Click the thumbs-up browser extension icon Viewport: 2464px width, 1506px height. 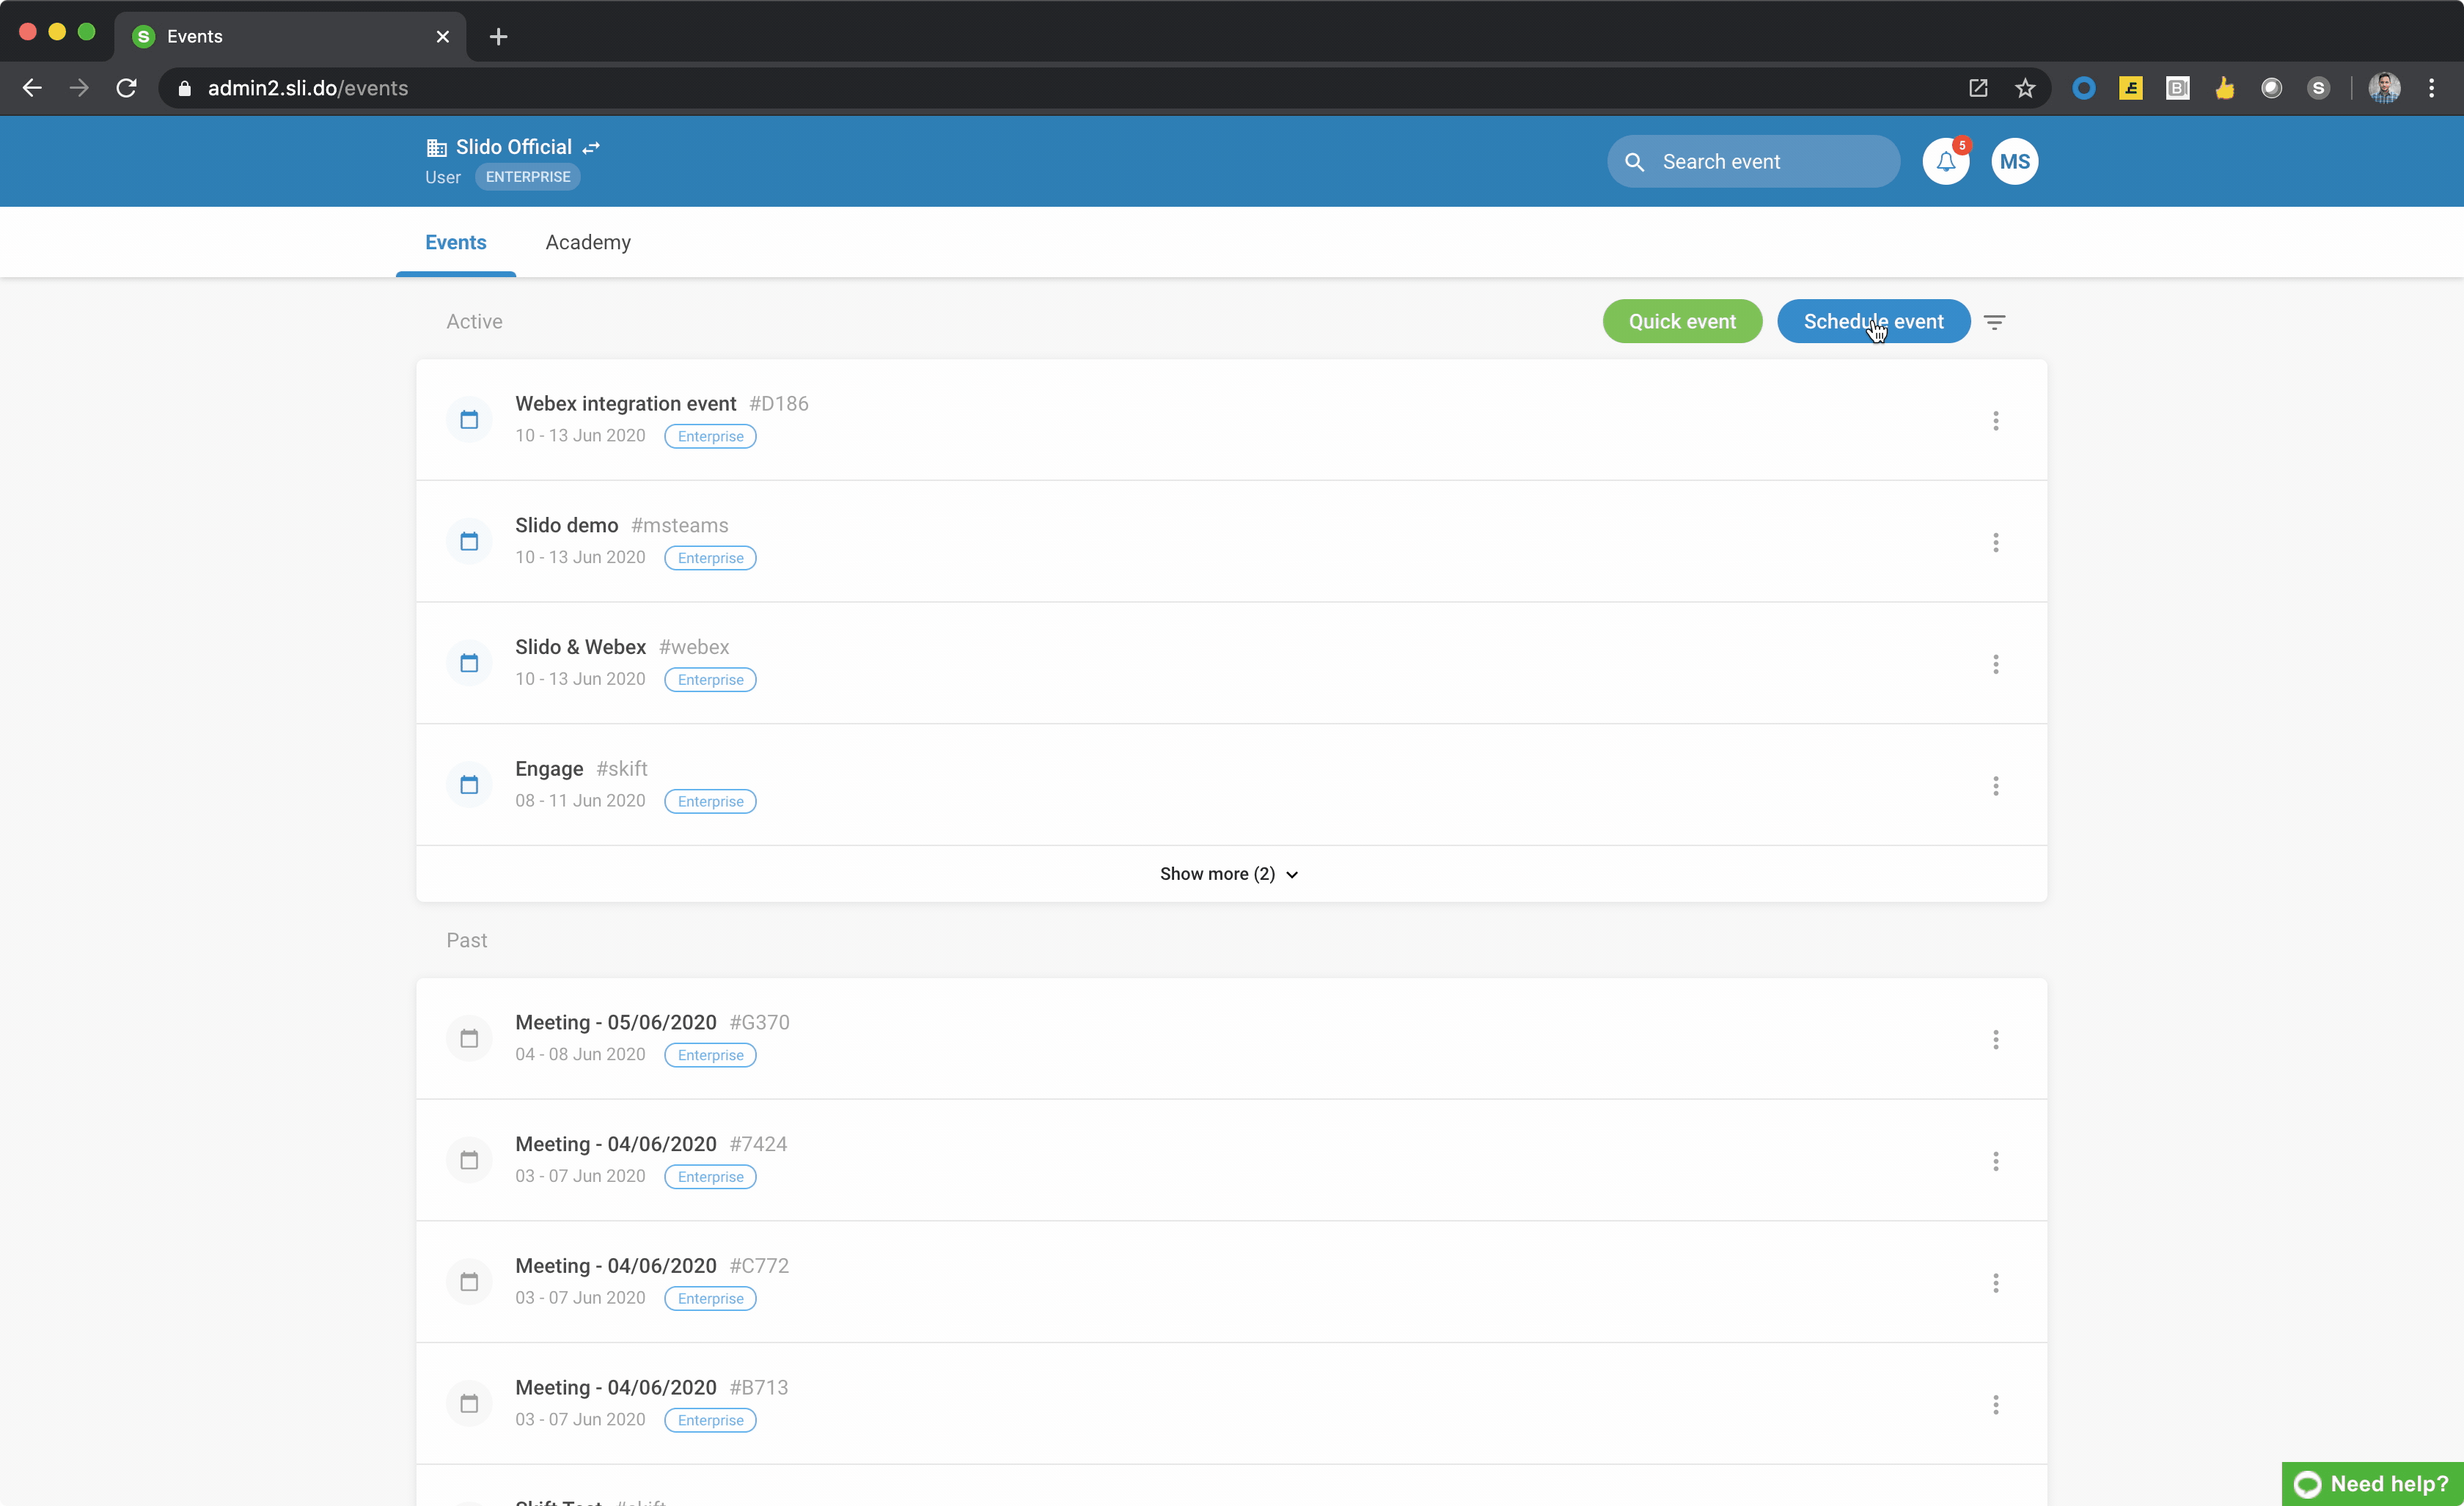tap(2224, 88)
